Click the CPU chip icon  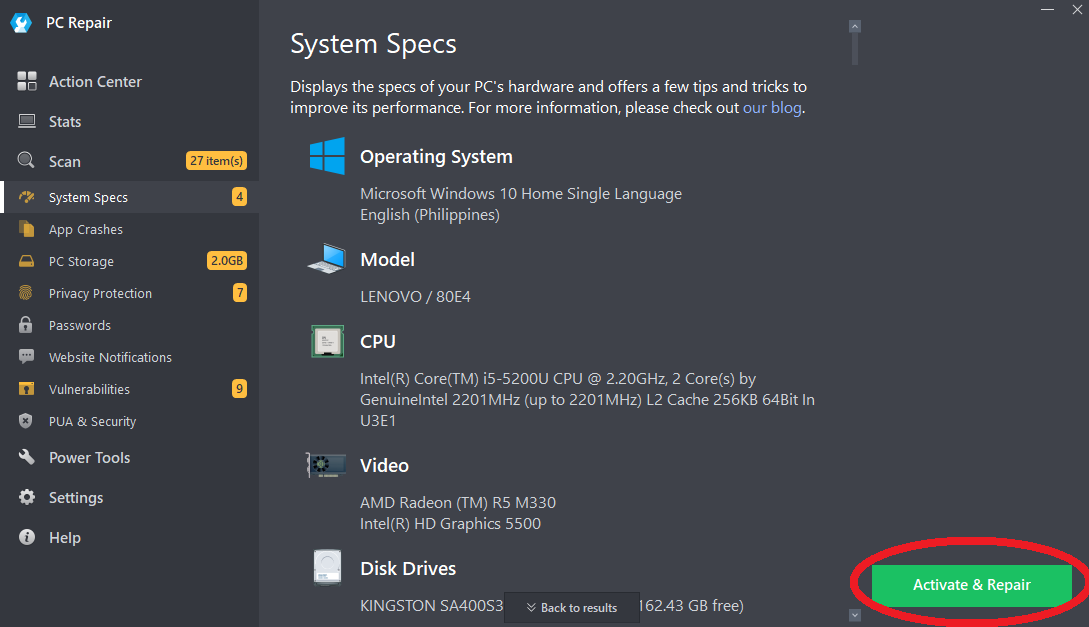tap(327, 341)
